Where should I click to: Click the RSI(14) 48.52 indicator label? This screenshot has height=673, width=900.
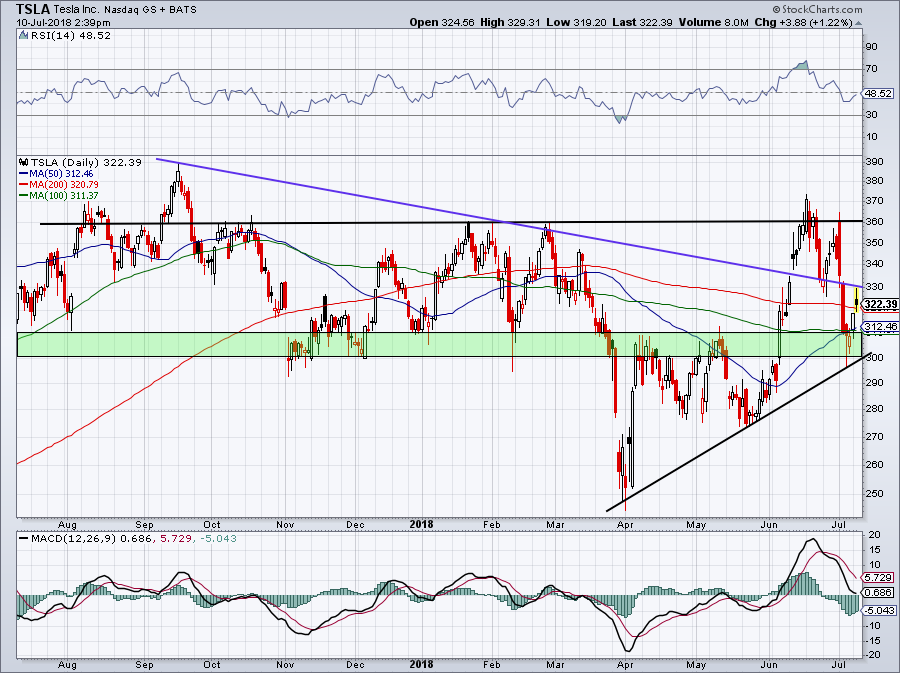(x=71, y=36)
